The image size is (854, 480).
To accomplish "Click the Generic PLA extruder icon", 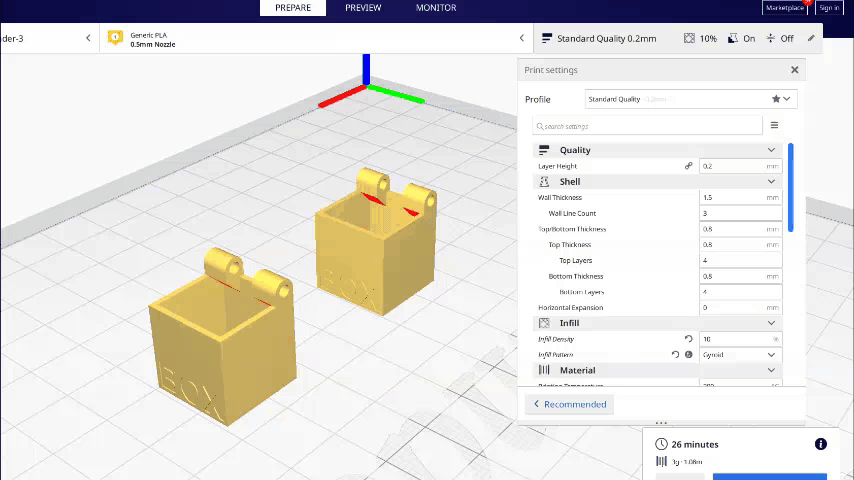I will click(x=115, y=38).
